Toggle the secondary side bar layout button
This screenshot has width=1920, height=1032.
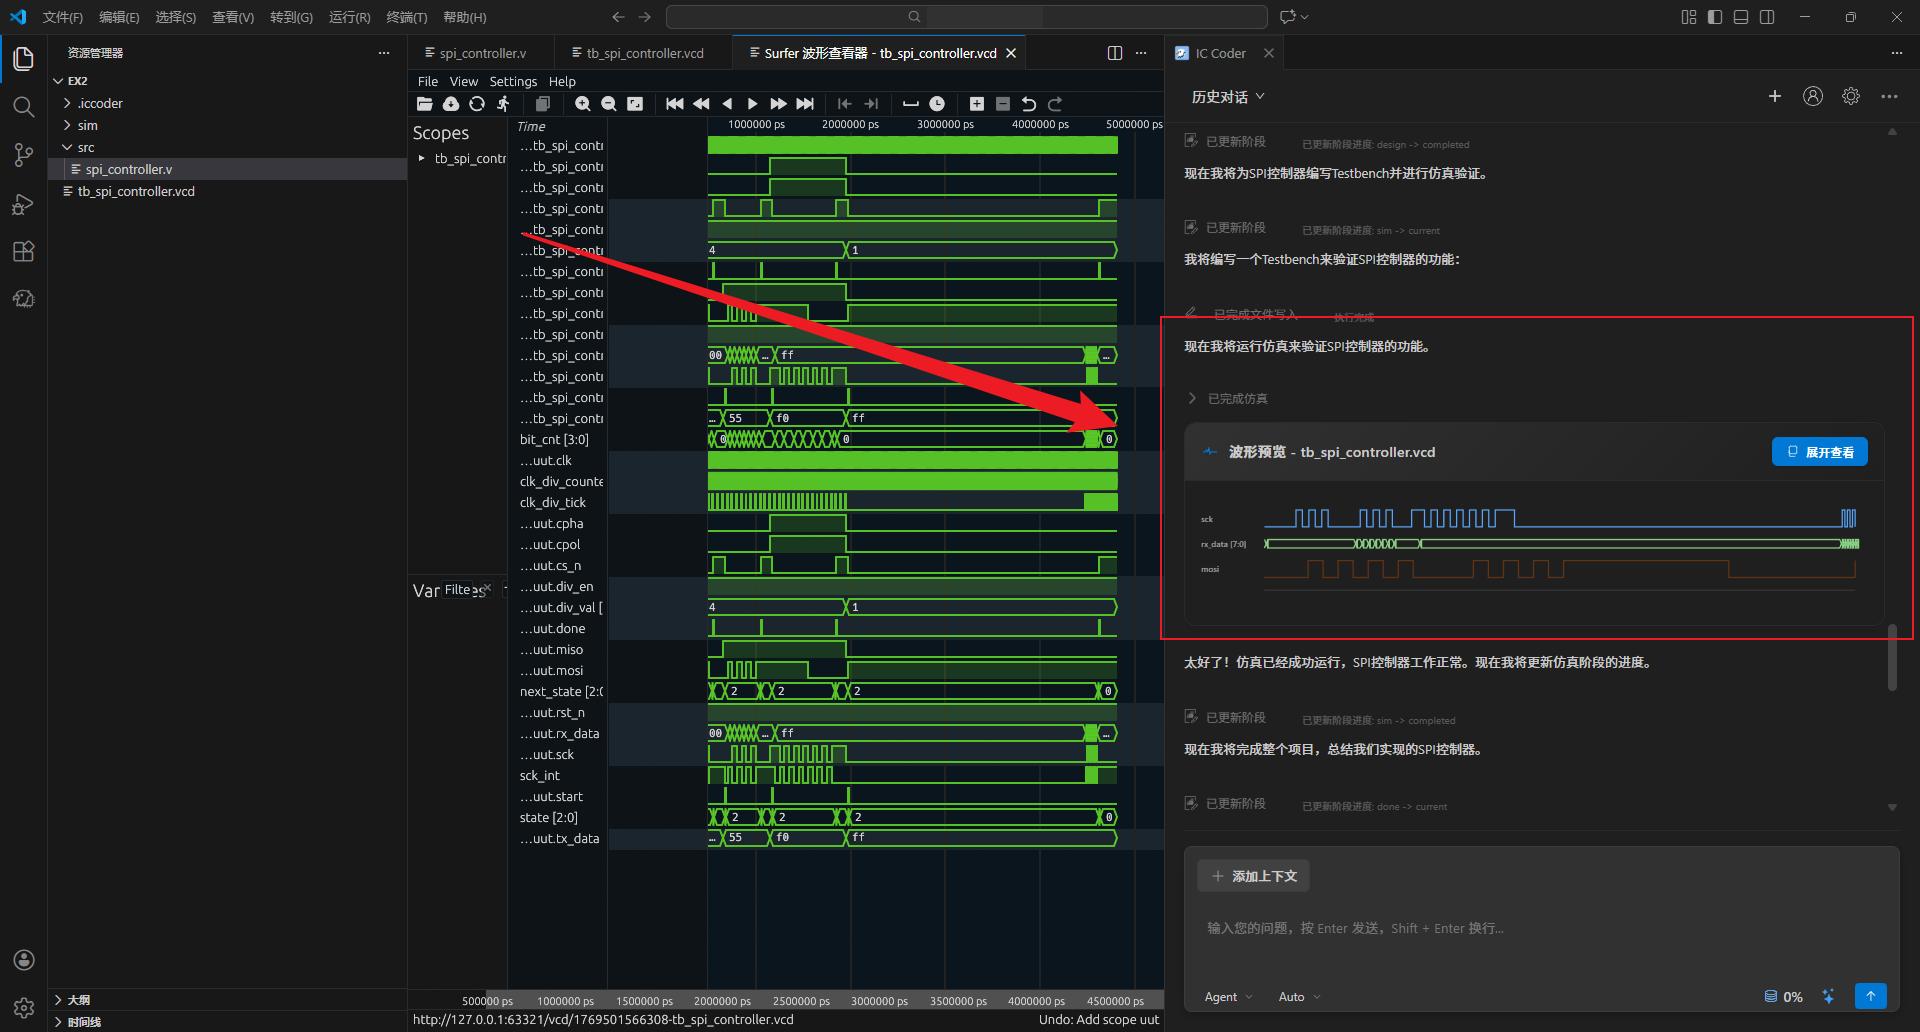(1767, 17)
